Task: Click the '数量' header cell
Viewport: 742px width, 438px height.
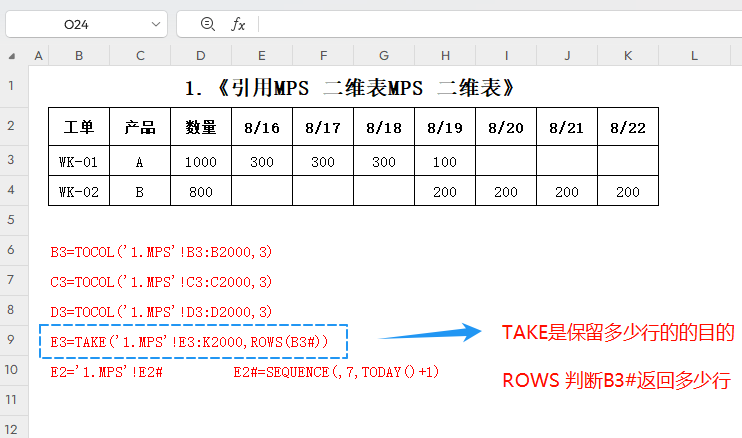Action: click(201, 127)
